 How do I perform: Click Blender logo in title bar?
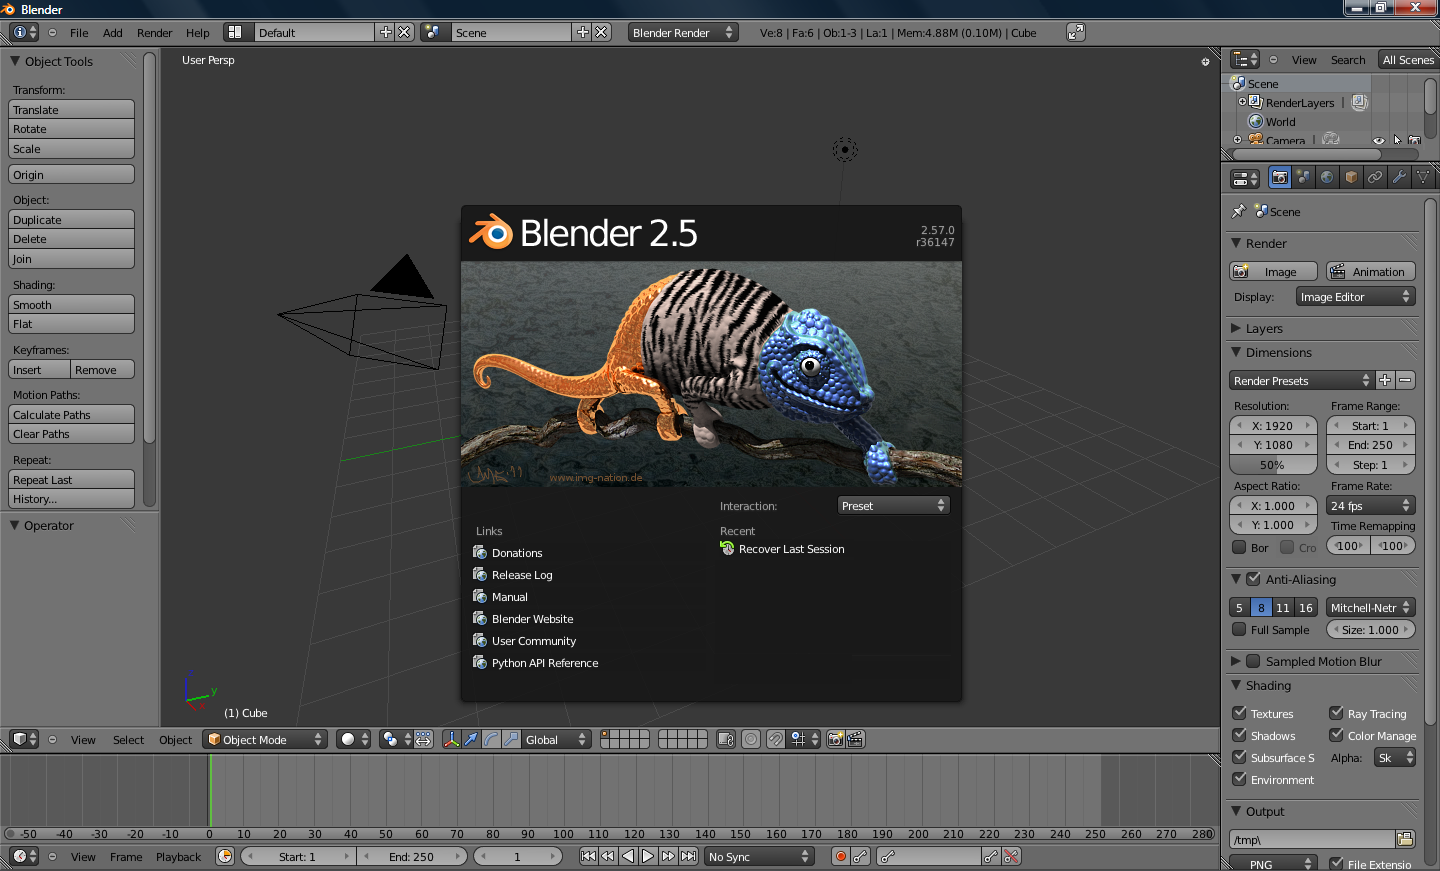coord(9,9)
